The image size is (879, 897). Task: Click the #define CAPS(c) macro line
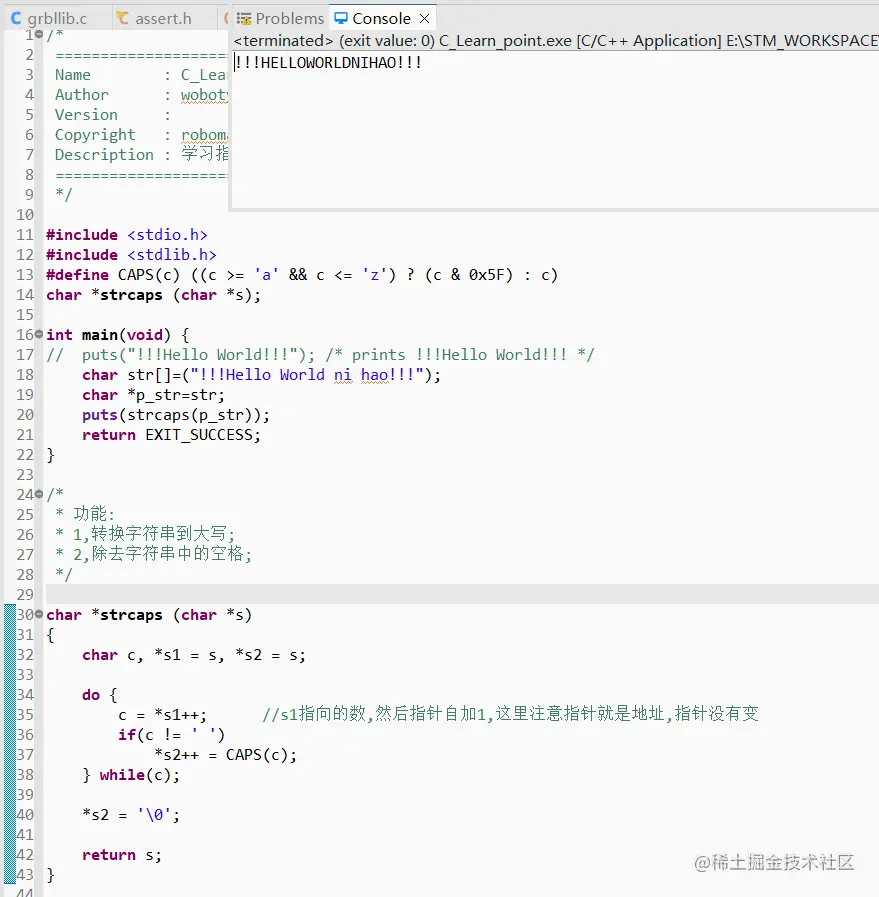click(x=302, y=275)
